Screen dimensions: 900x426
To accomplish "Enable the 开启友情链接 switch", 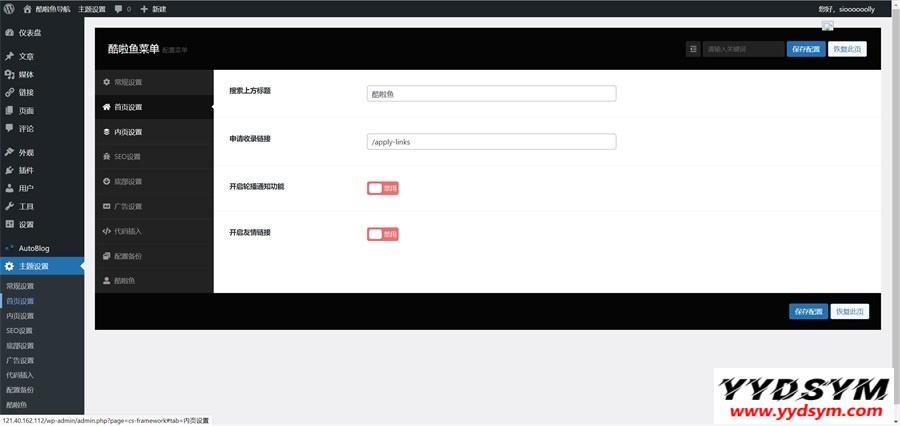I will click(x=383, y=234).
